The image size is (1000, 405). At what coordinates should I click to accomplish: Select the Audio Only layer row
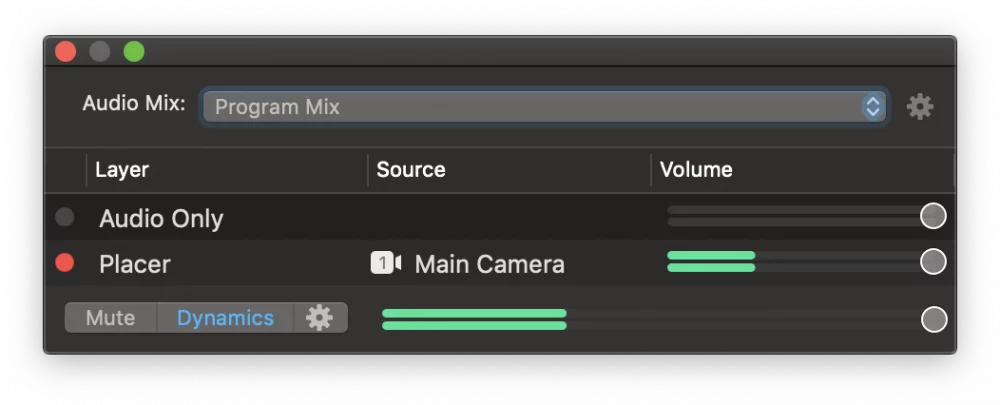pyautogui.click(x=499, y=217)
